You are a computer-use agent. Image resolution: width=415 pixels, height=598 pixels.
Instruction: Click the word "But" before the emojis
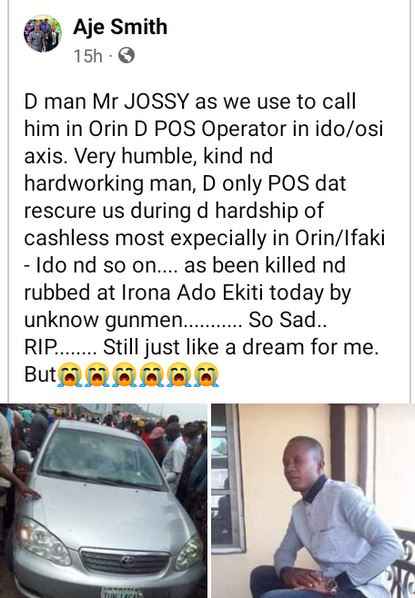coord(40,375)
